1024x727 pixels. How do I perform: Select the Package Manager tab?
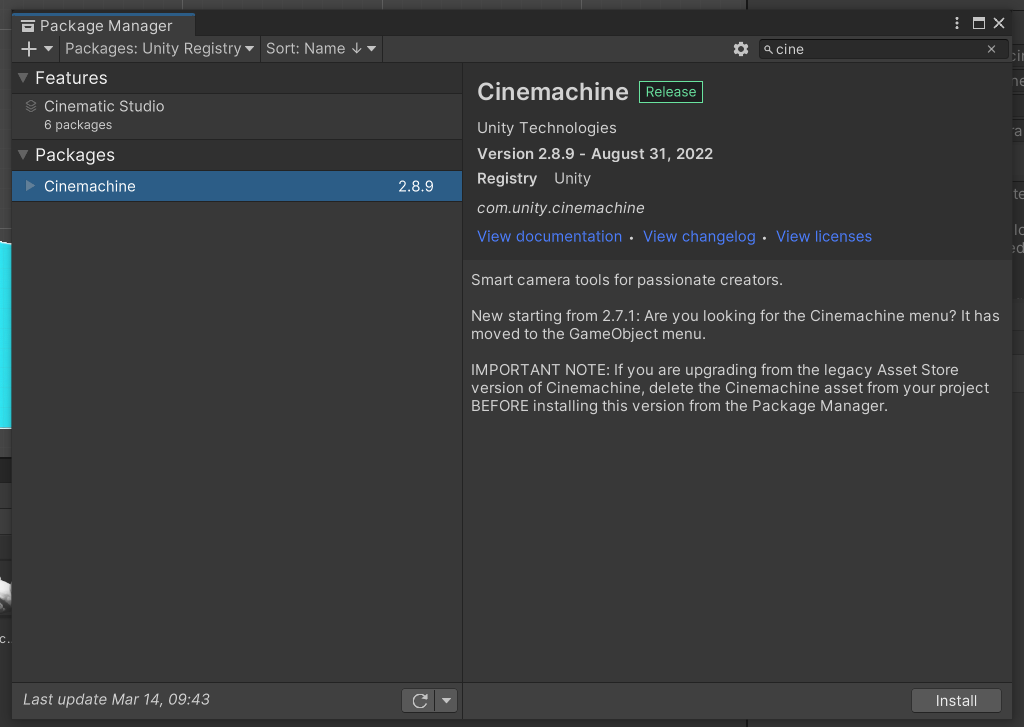point(103,25)
